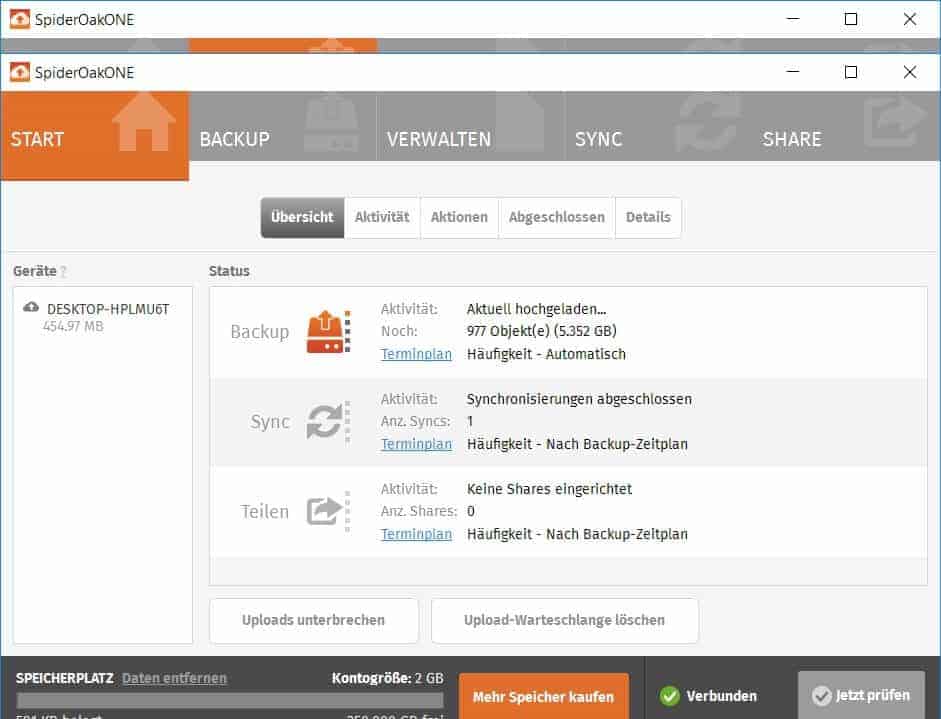Image resolution: width=941 pixels, height=719 pixels.
Task: Click Mehr Speicher kaufen button
Action: (x=544, y=696)
